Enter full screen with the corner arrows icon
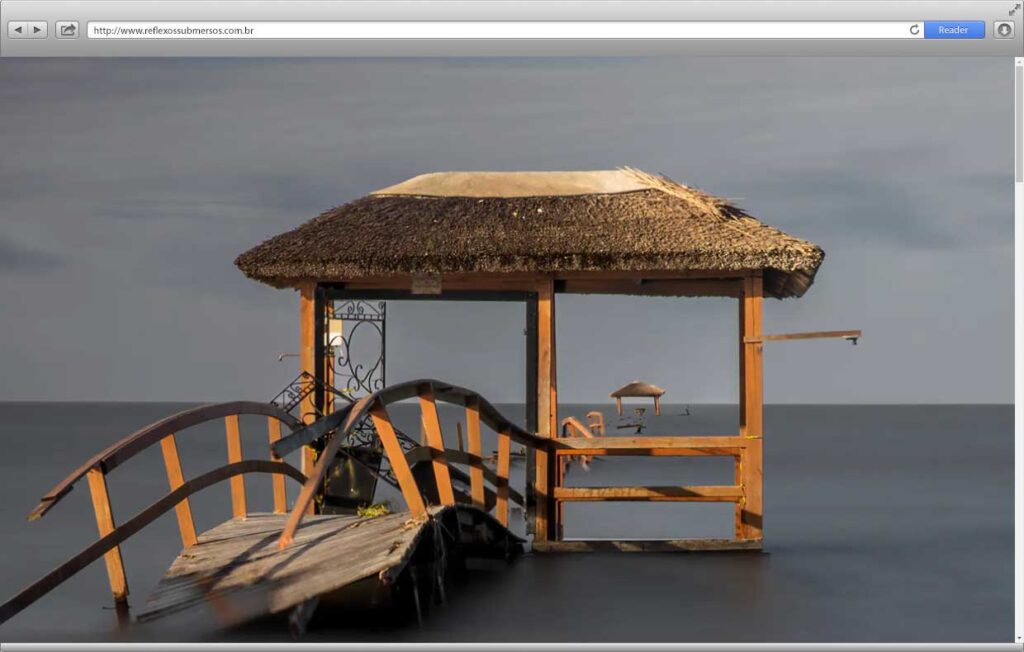This screenshot has height=652, width=1024. point(1014,9)
